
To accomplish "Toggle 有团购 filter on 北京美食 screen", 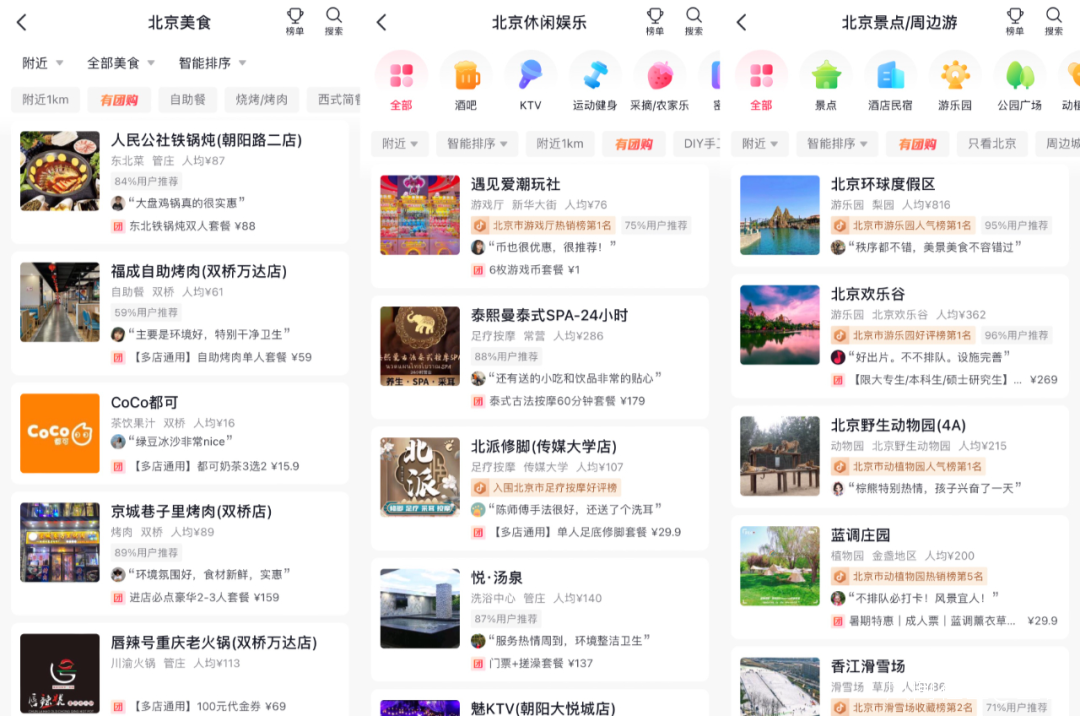I will click(119, 100).
